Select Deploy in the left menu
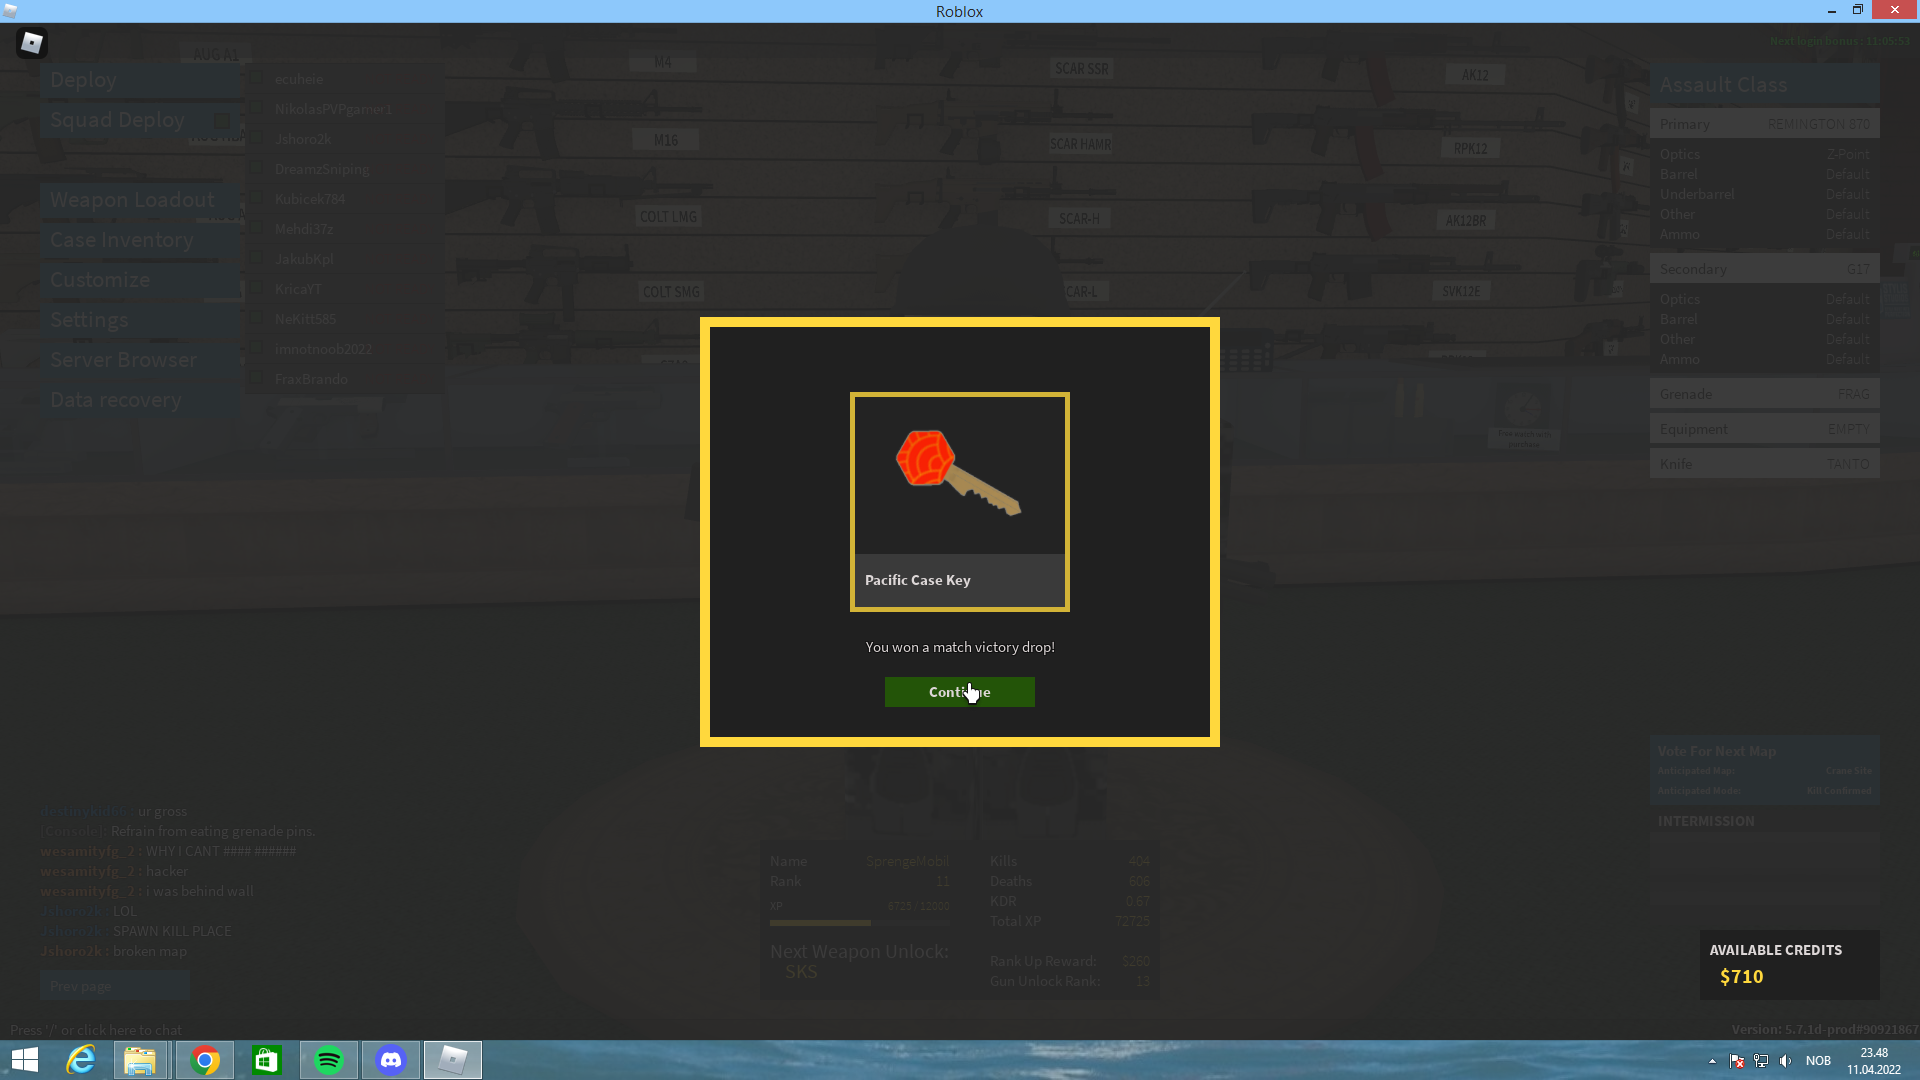 (140, 80)
